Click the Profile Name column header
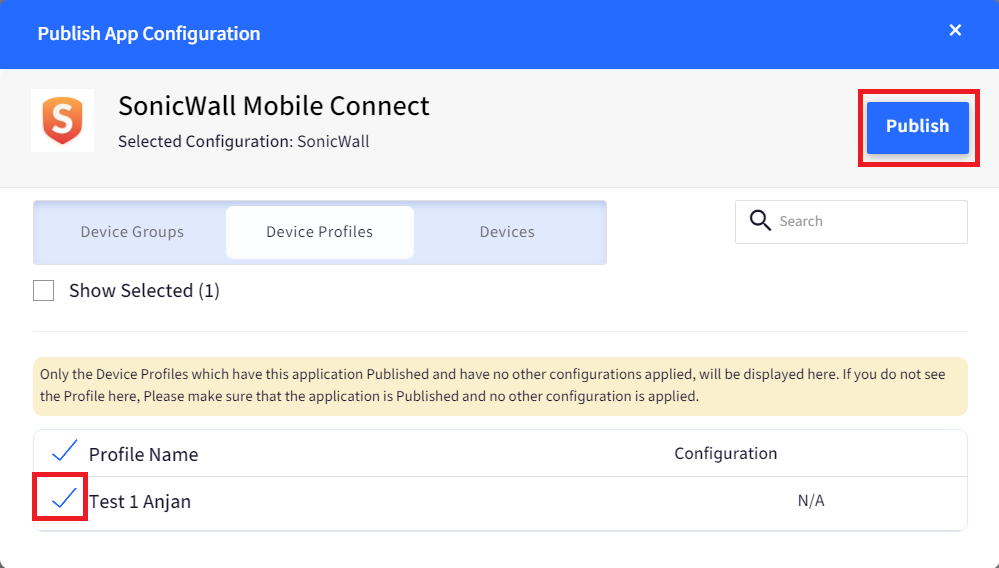This screenshot has height=568, width=999. coord(143,454)
